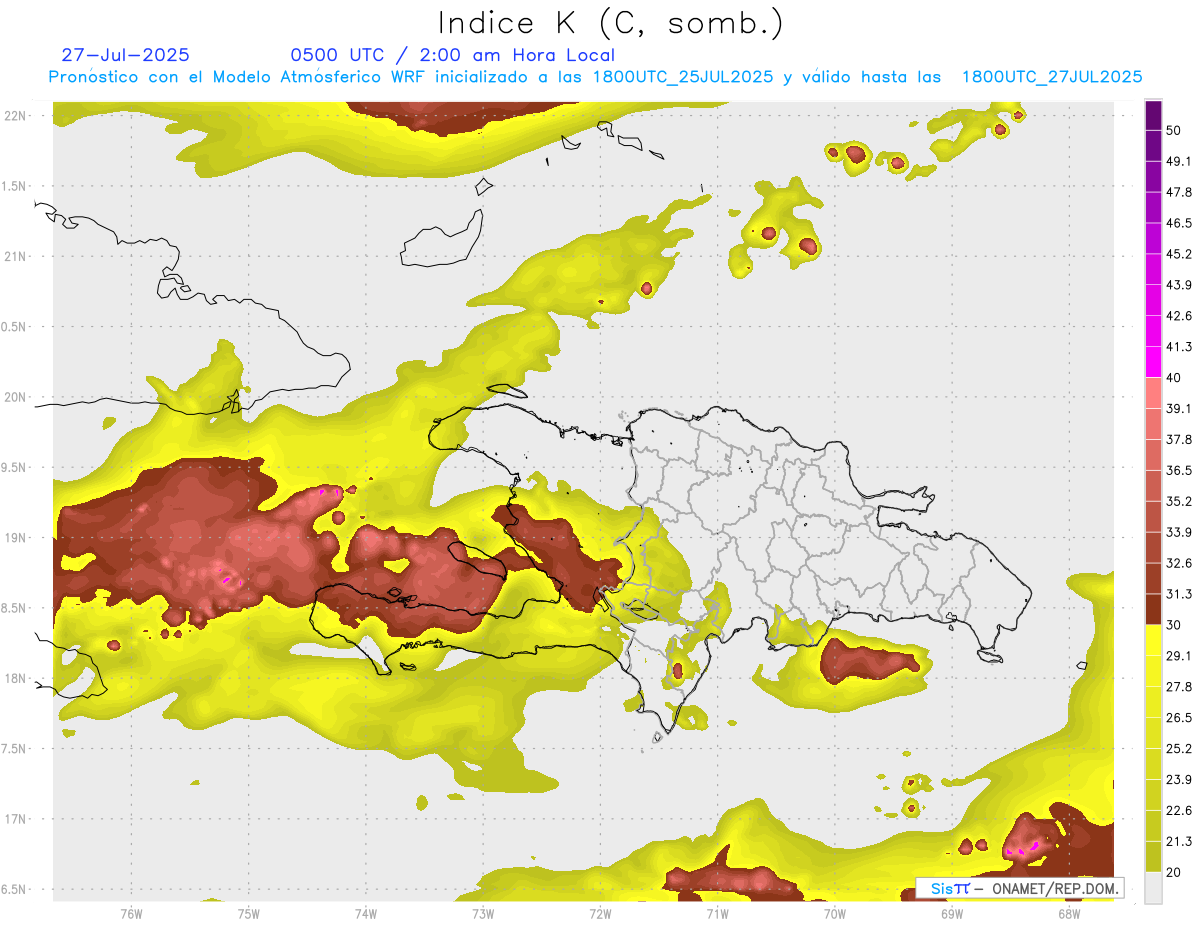The height and width of the screenshot is (927, 1200).
Task: Click the legend value "30"
Action: click(x=1174, y=625)
